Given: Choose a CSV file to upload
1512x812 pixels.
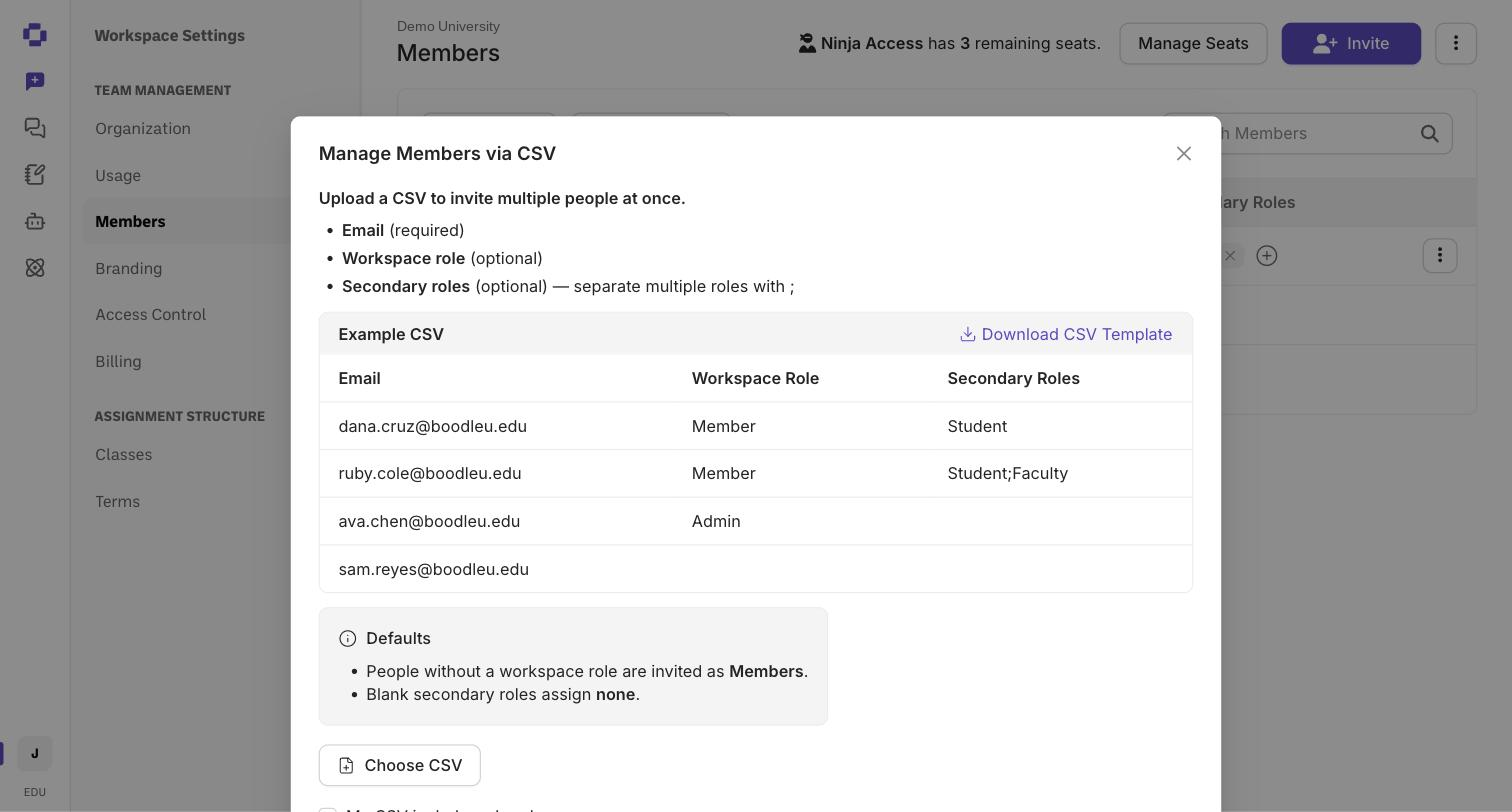Looking at the screenshot, I should 400,765.
